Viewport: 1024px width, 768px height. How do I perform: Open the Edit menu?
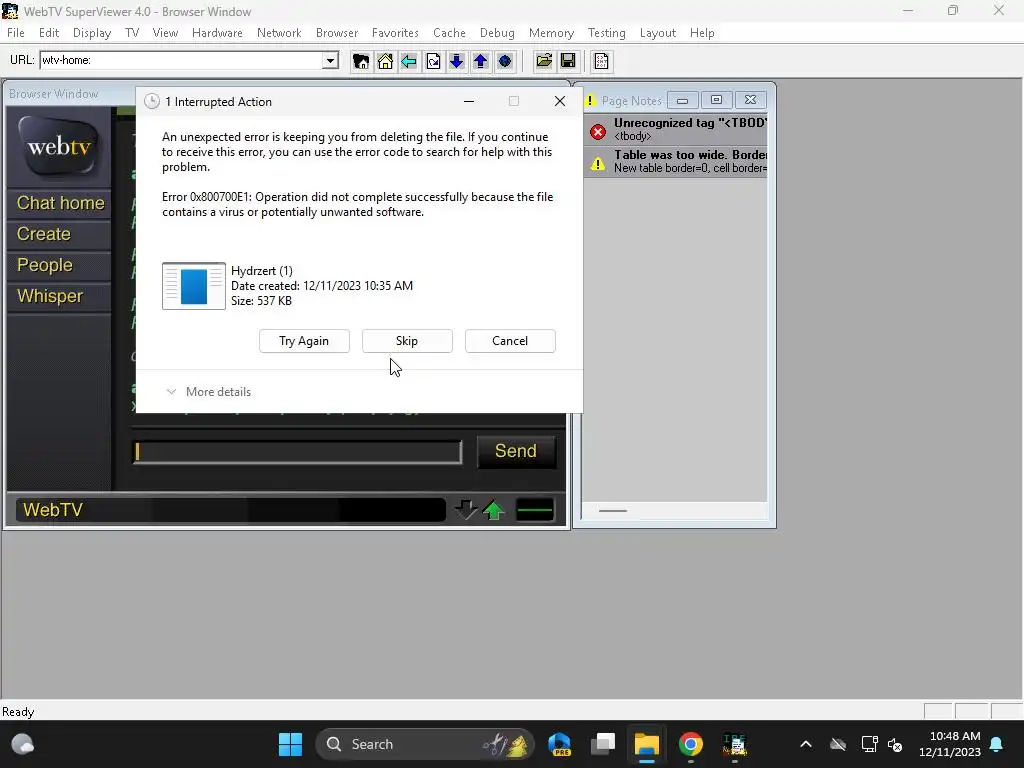(x=49, y=33)
